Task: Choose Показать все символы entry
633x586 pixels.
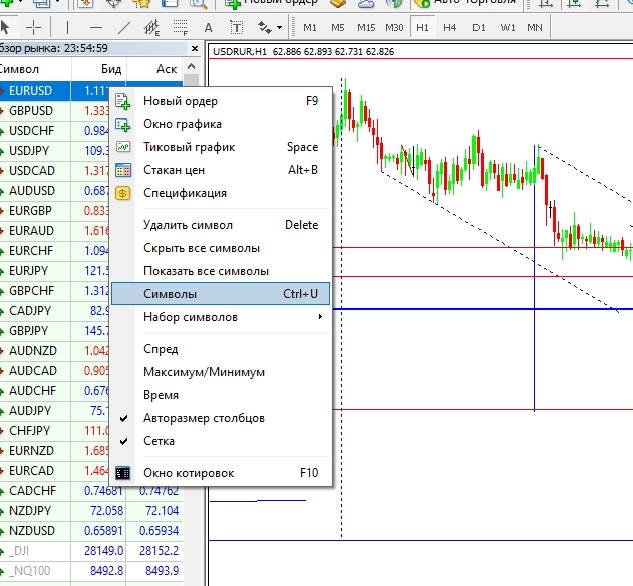Action: (220, 271)
